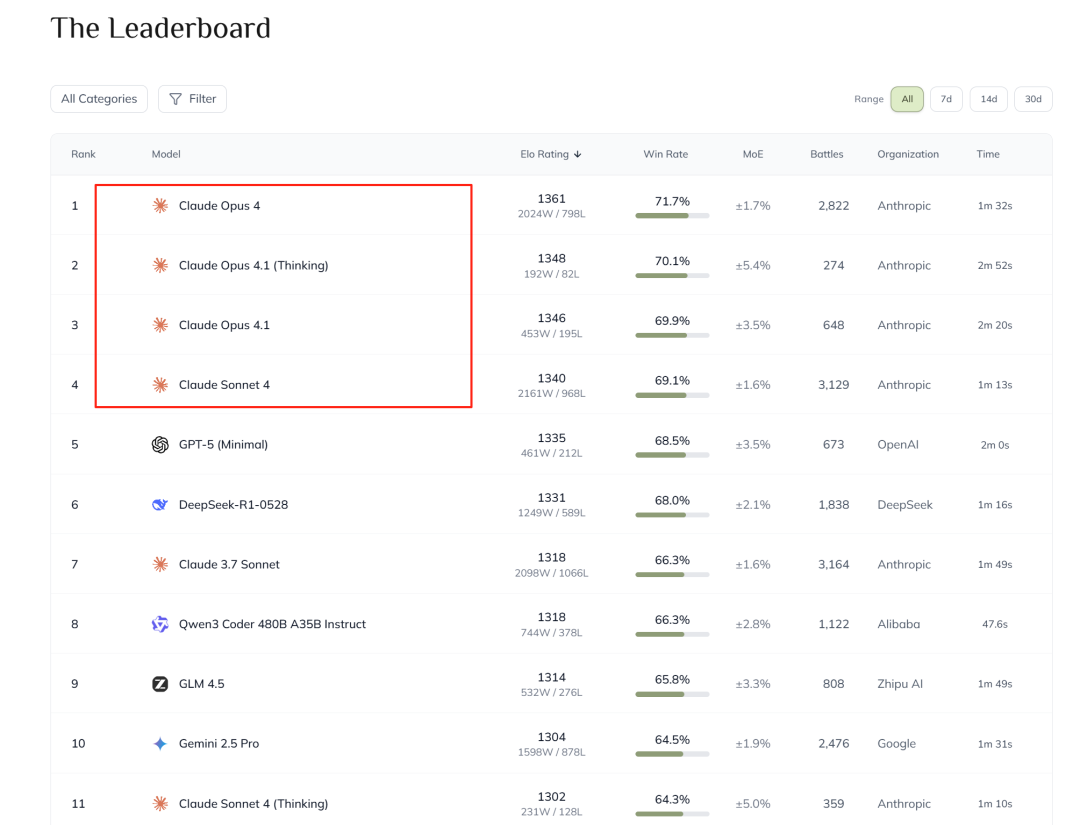Image resolution: width=1080 pixels, height=825 pixels.
Task: Click the 2161W / 968L record
Action: 552,394
